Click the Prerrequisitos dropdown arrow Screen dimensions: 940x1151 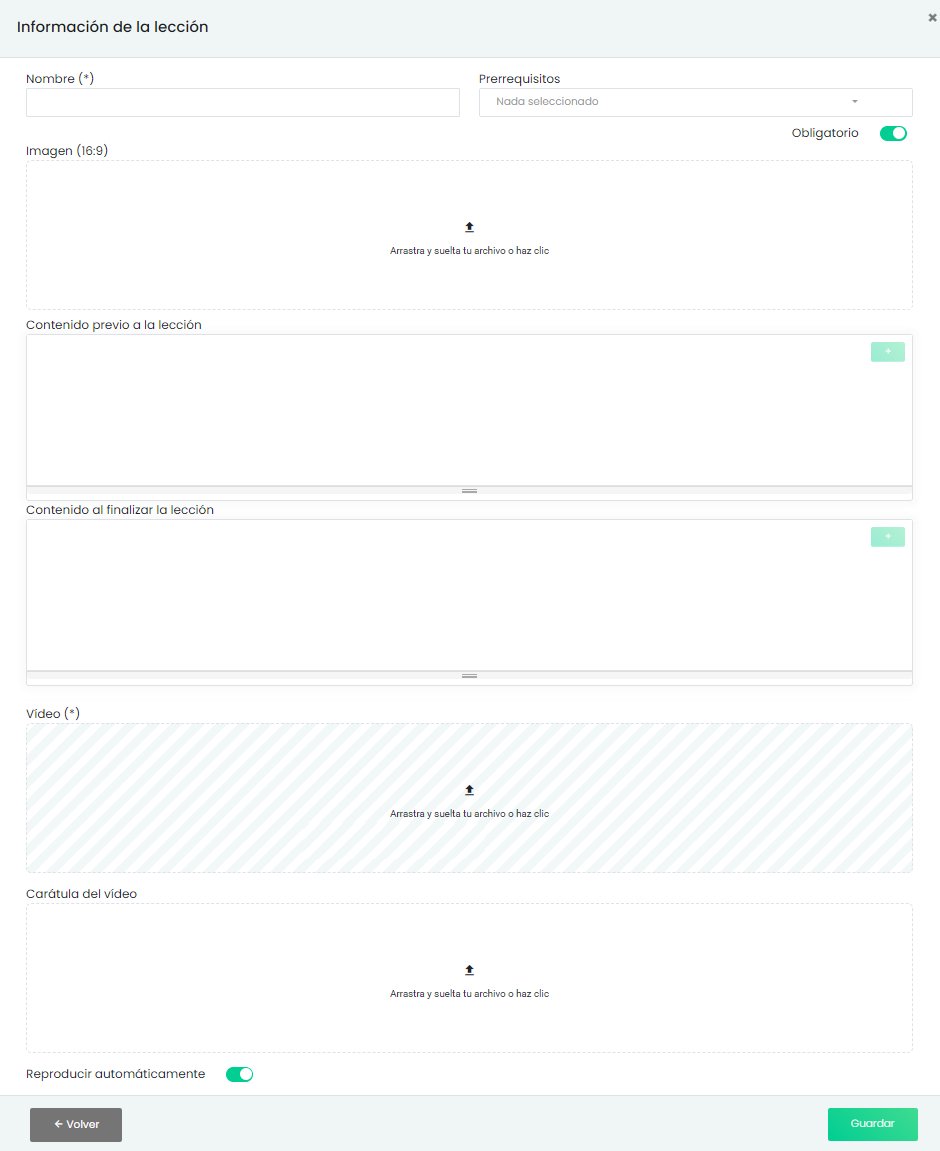855,102
